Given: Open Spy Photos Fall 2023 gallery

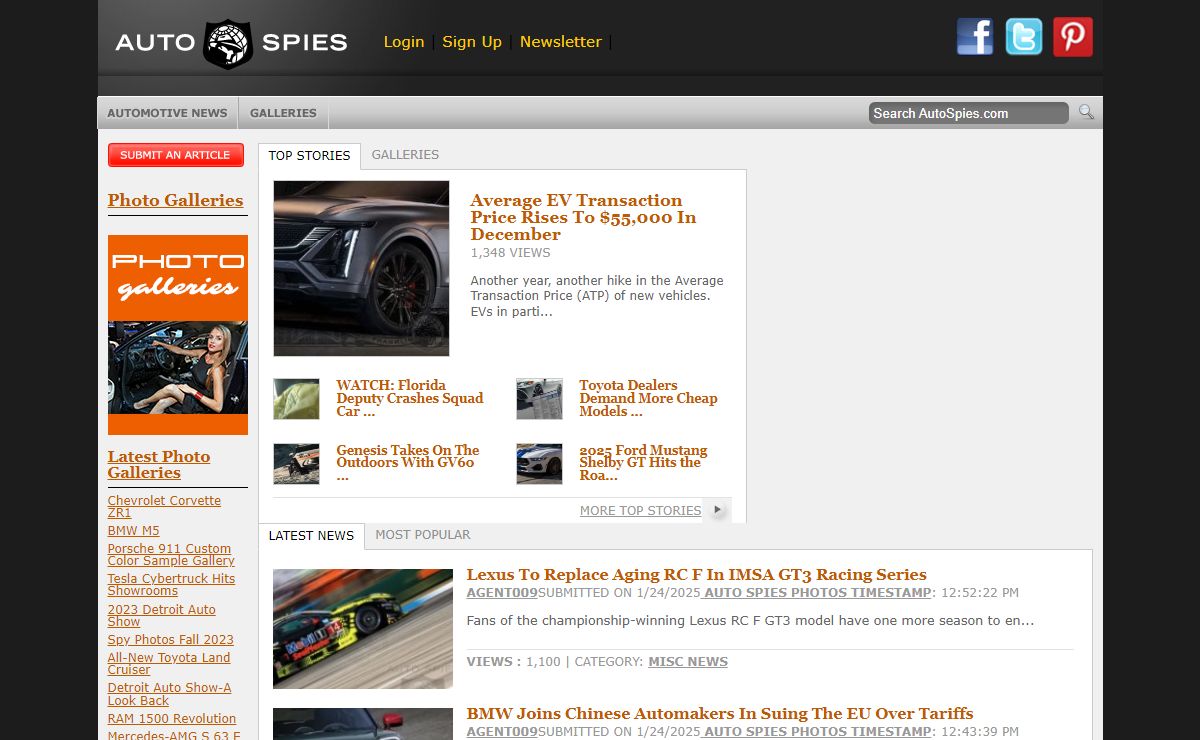Looking at the screenshot, I should [x=171, y=640].
